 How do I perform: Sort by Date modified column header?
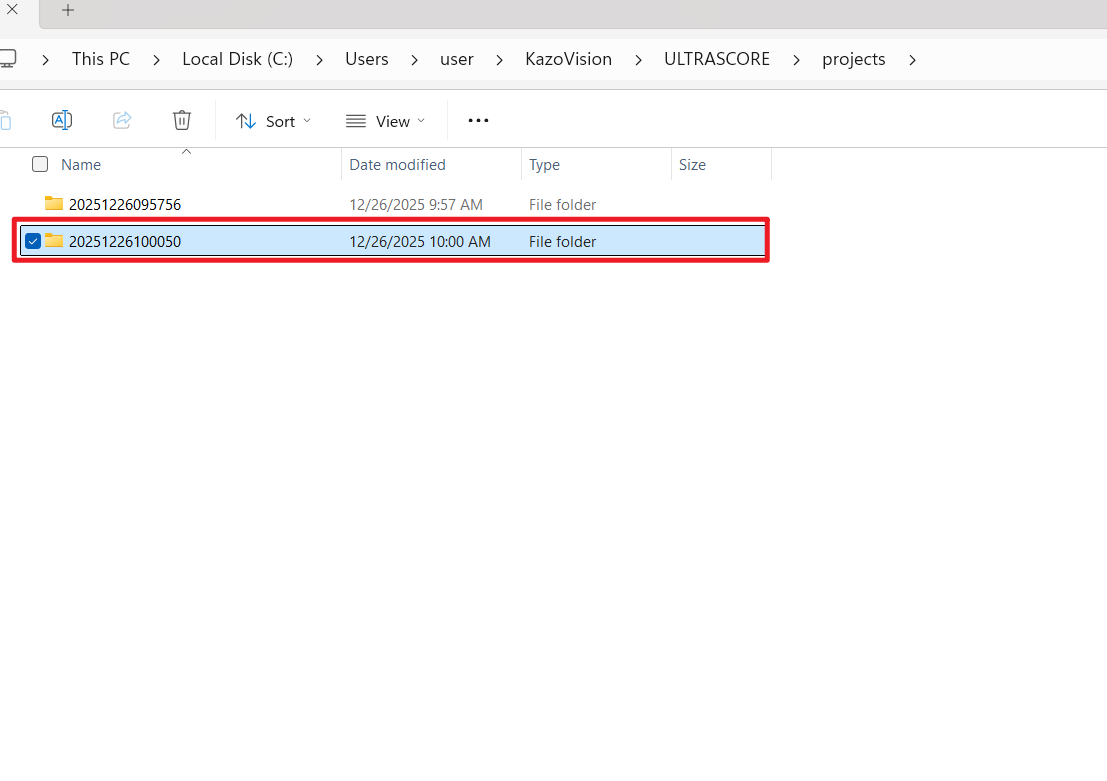(x=397, y=165)
